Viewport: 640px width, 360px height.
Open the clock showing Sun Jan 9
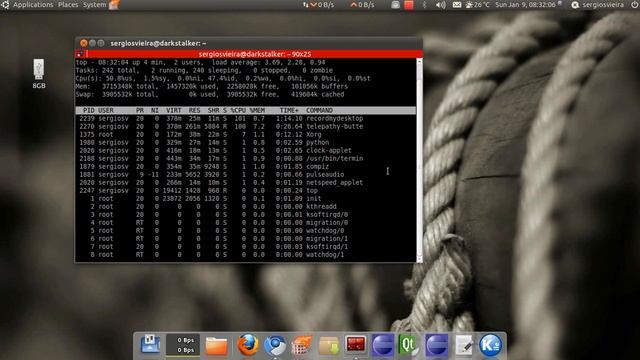point(525,4)
